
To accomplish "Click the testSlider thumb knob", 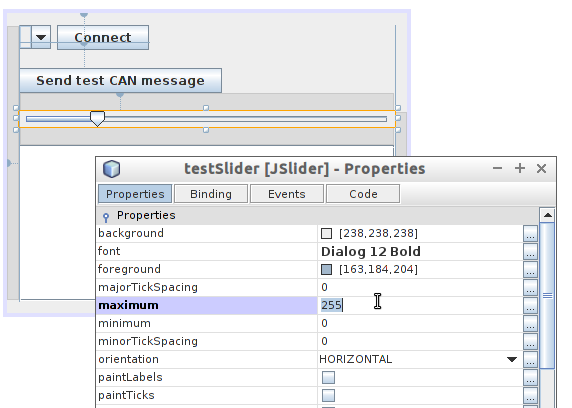I will (x=97, y=119).
